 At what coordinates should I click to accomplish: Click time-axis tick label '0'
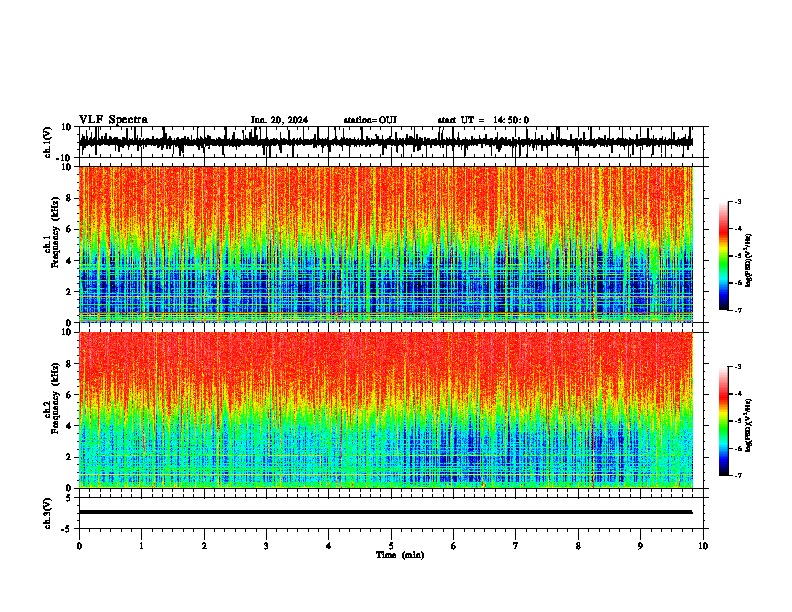[x=79, y=546]
